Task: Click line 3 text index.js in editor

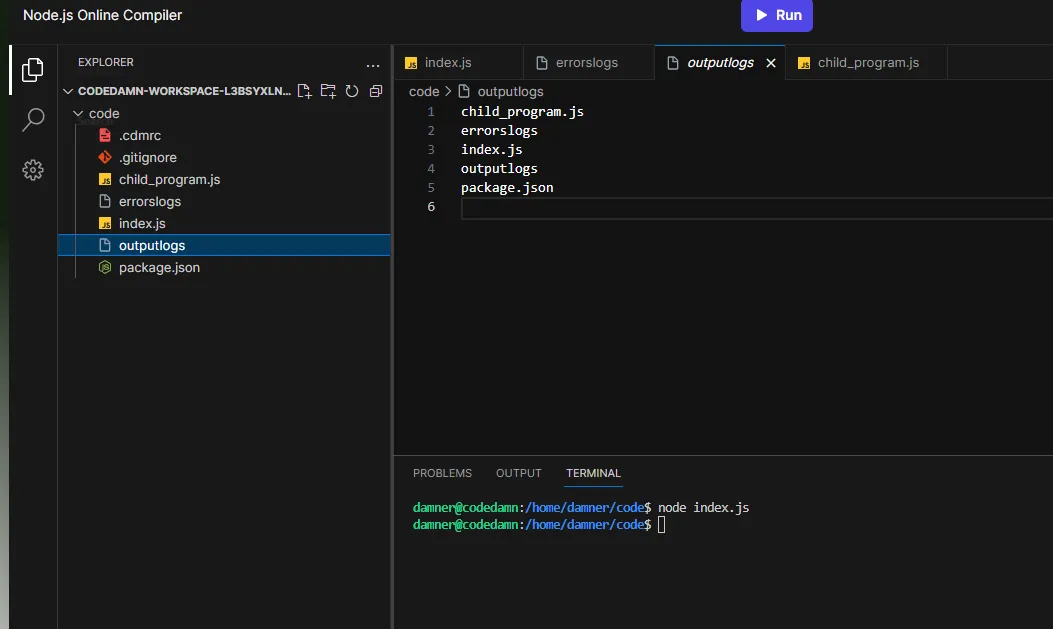Action: click(x=492, y=150)
